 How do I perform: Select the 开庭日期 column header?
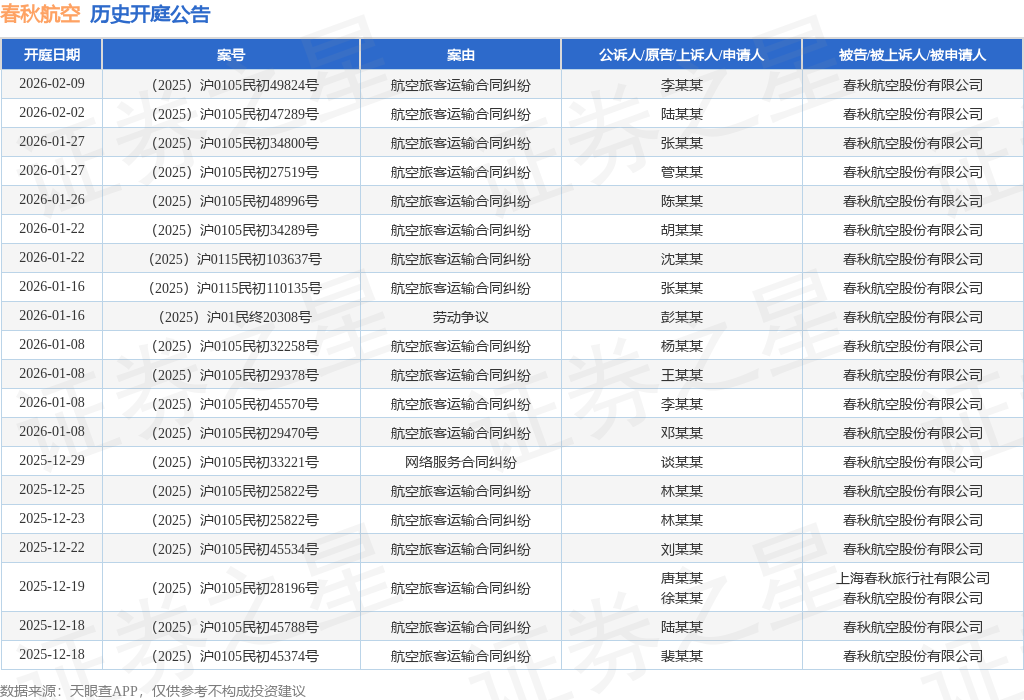pyautogui.click(x=52, y=55)
